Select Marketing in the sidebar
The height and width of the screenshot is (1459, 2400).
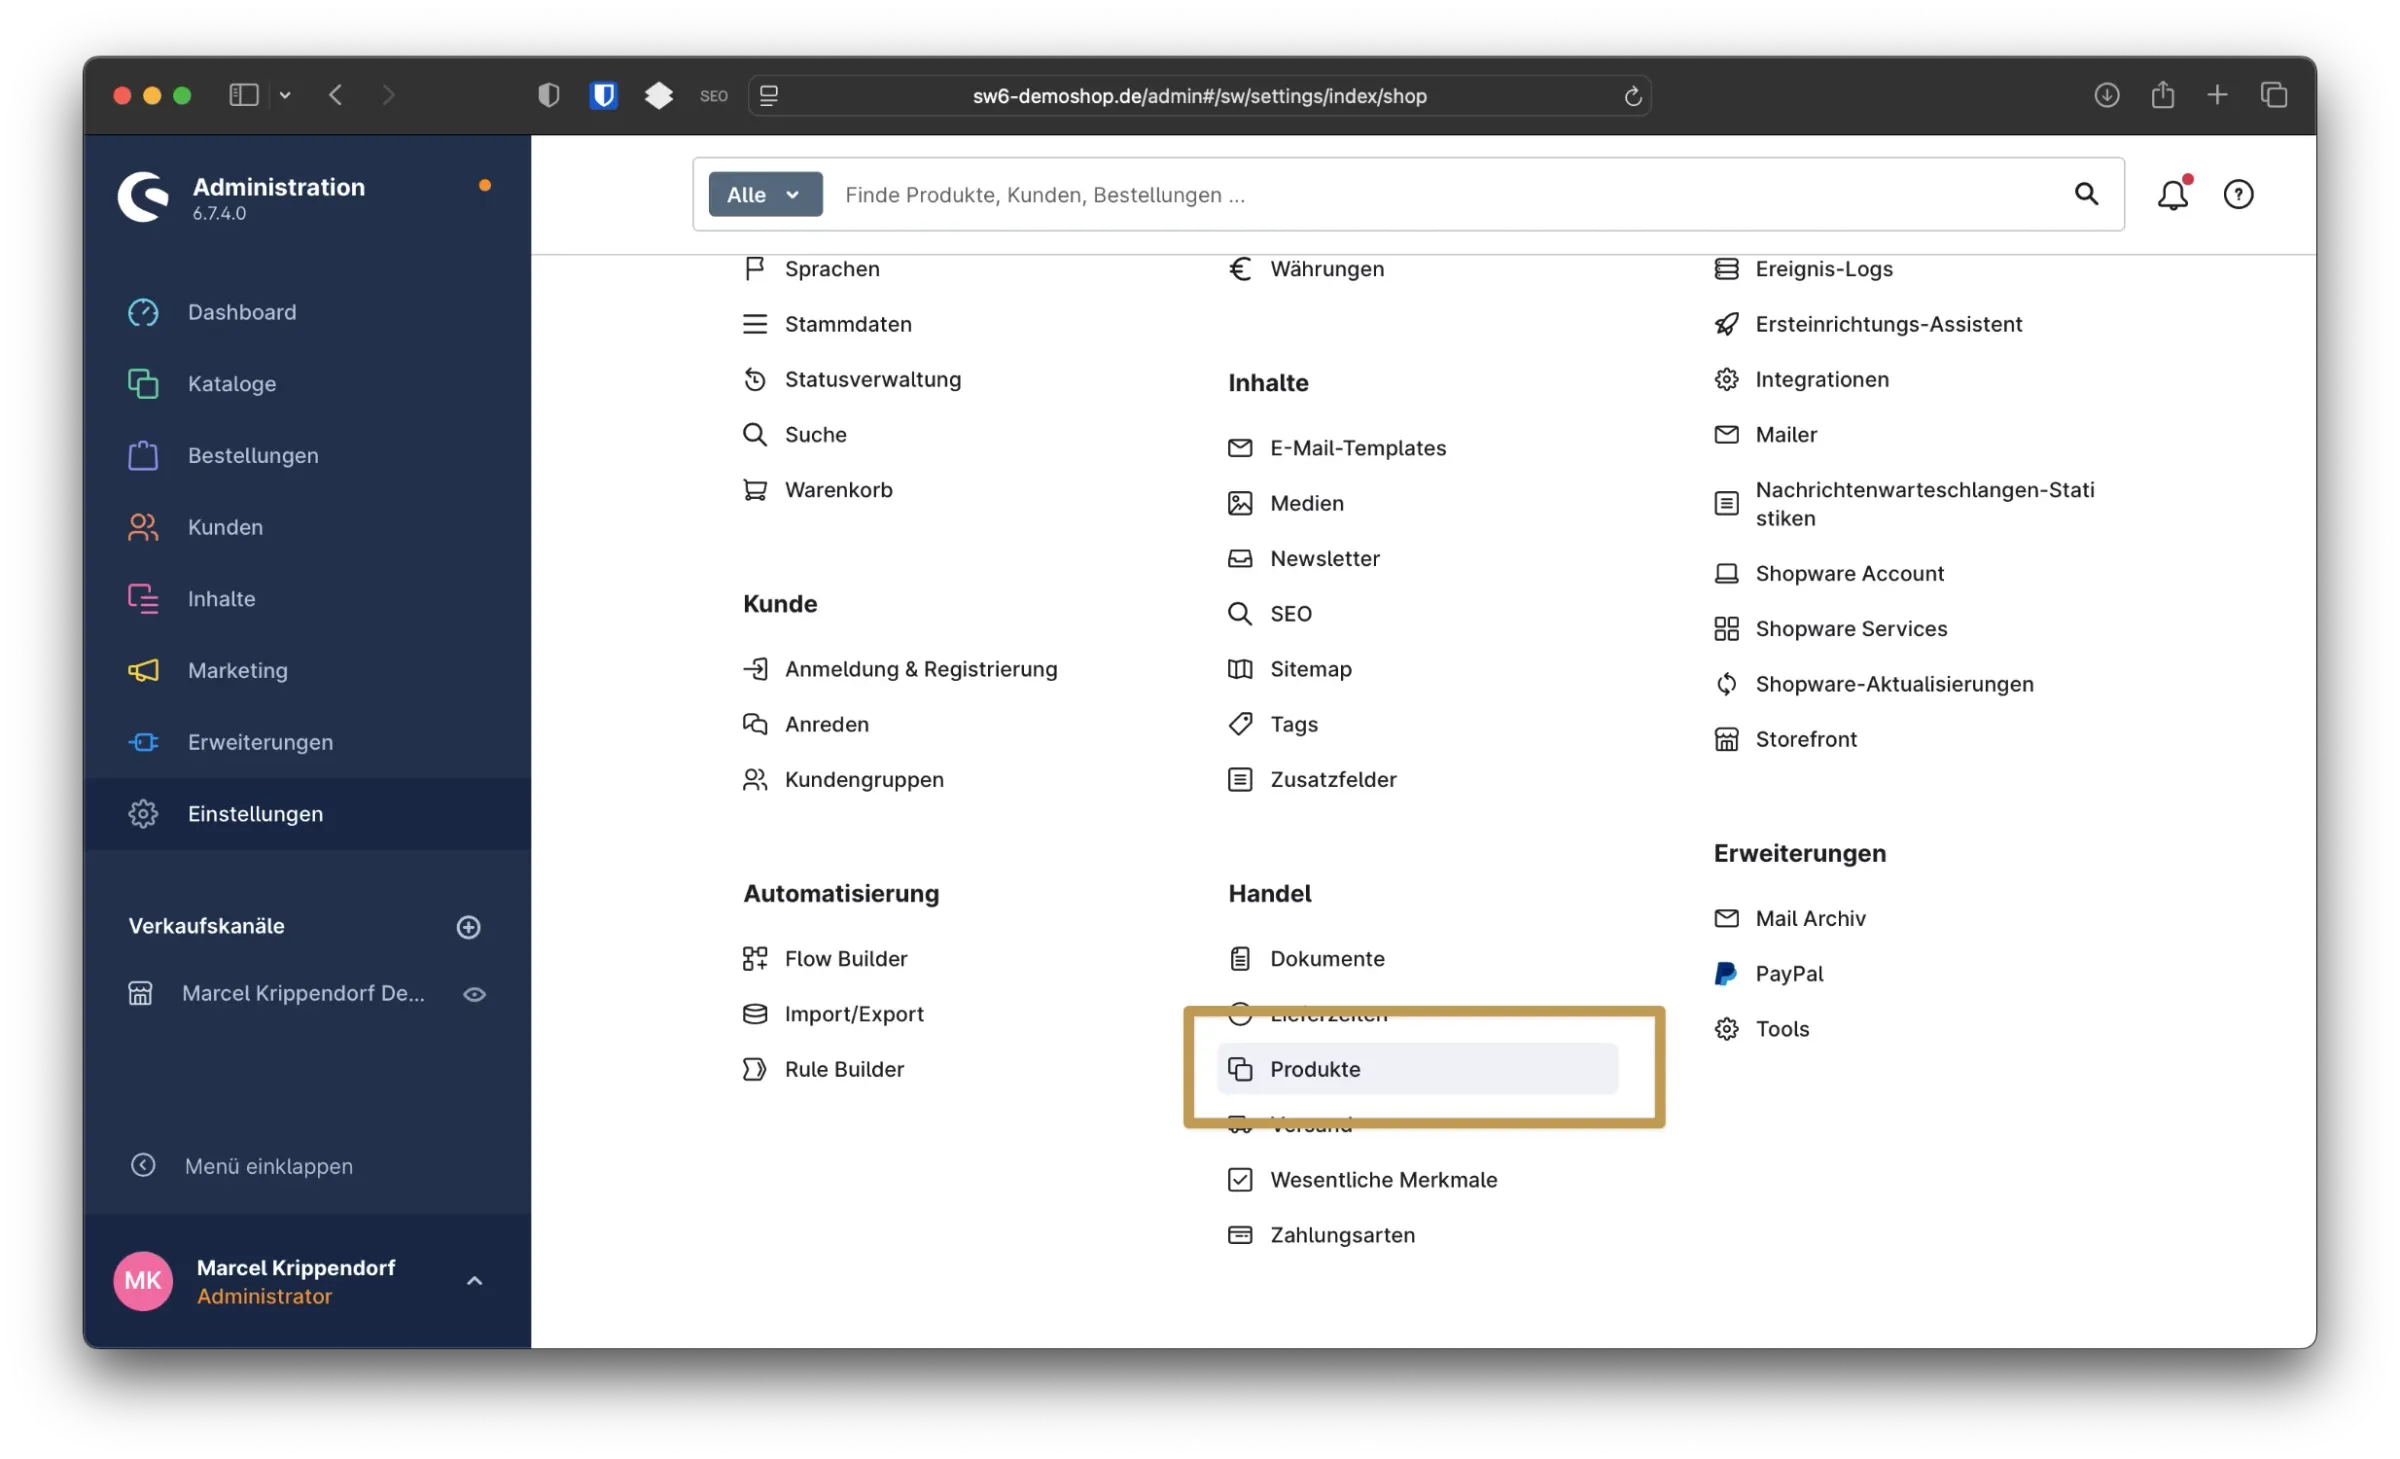click(x=237, y=671)
